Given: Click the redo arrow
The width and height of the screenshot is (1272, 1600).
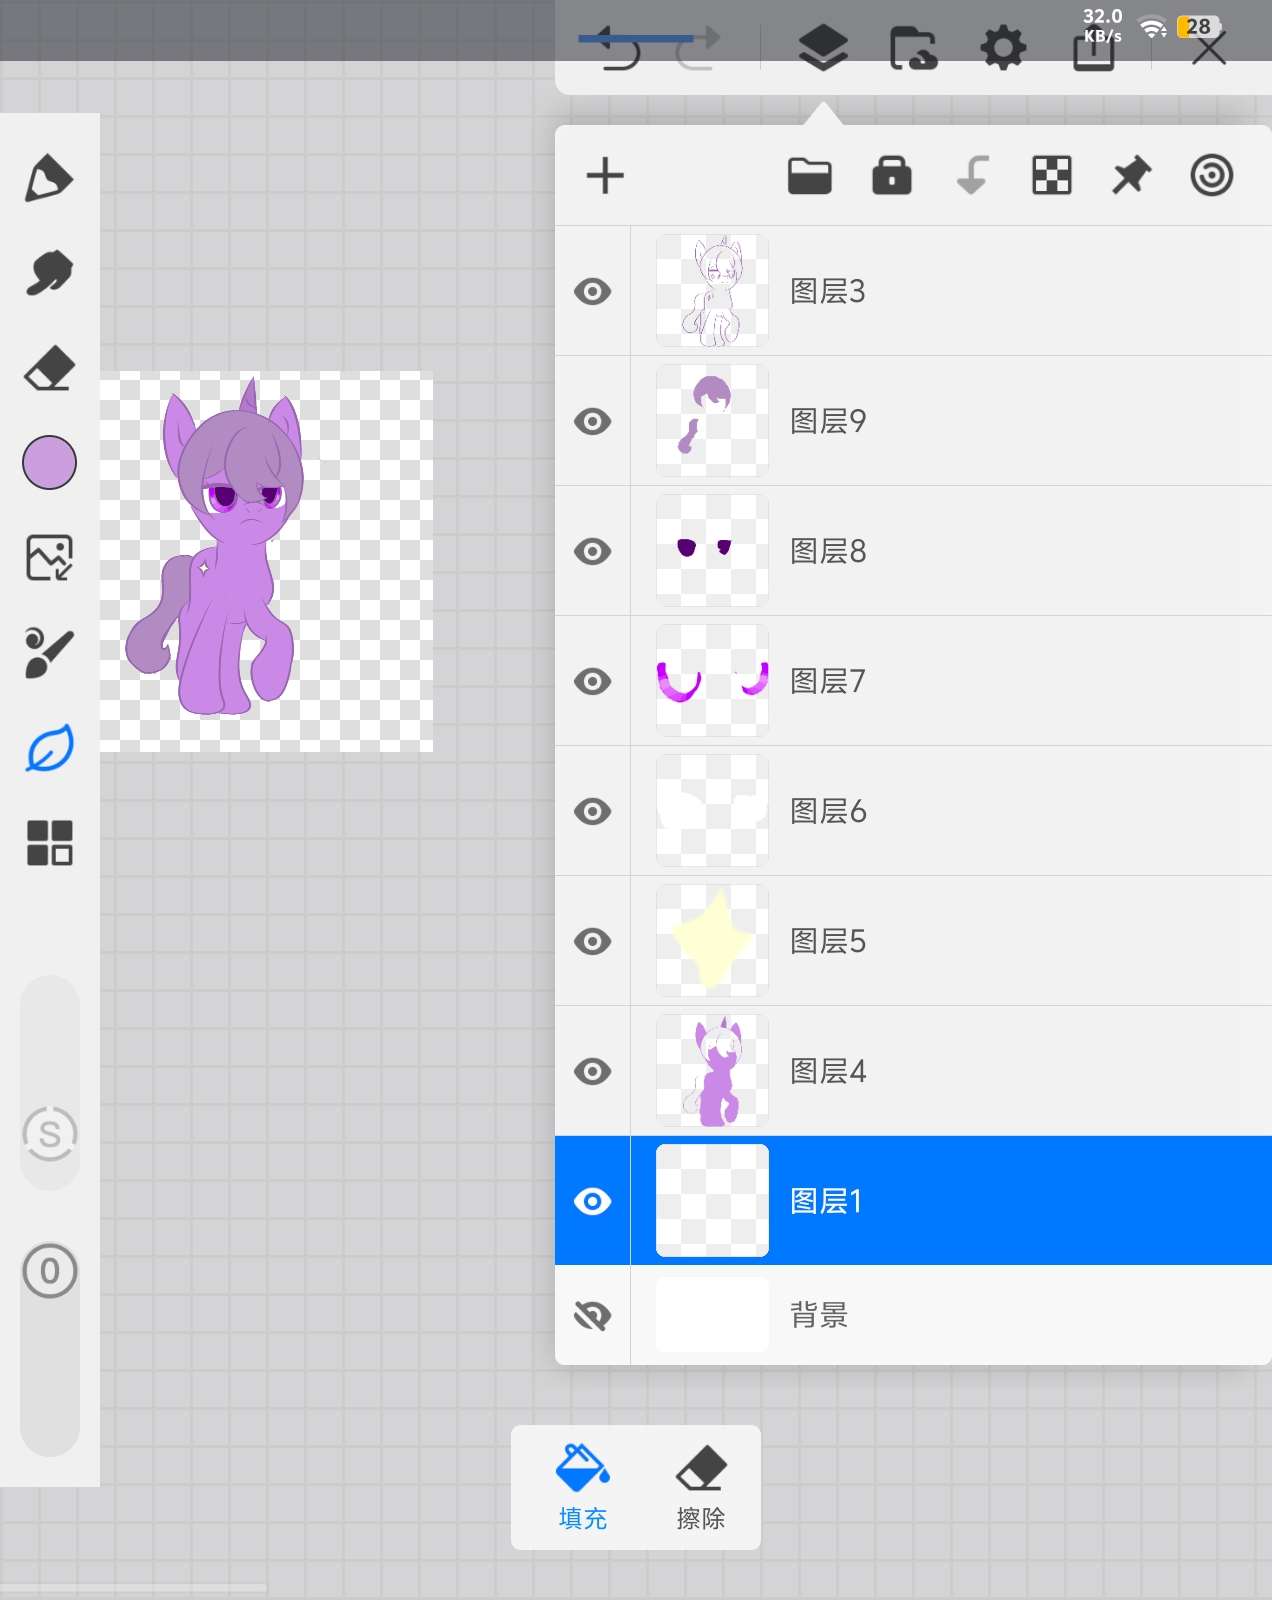Looking at the screenshot, I should point(696,49).
